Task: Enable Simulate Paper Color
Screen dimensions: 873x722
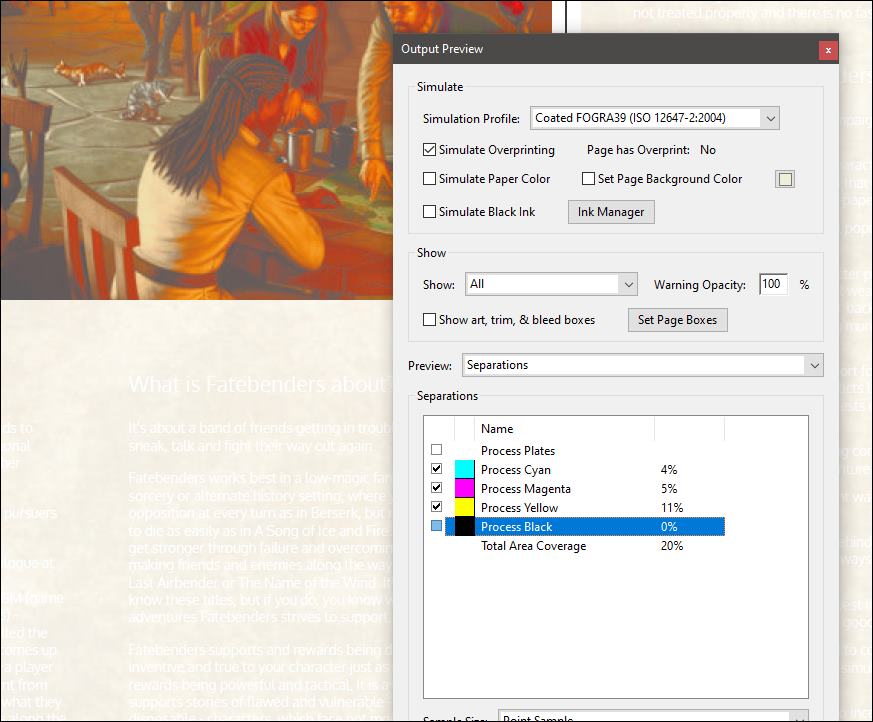Action: 429,178
